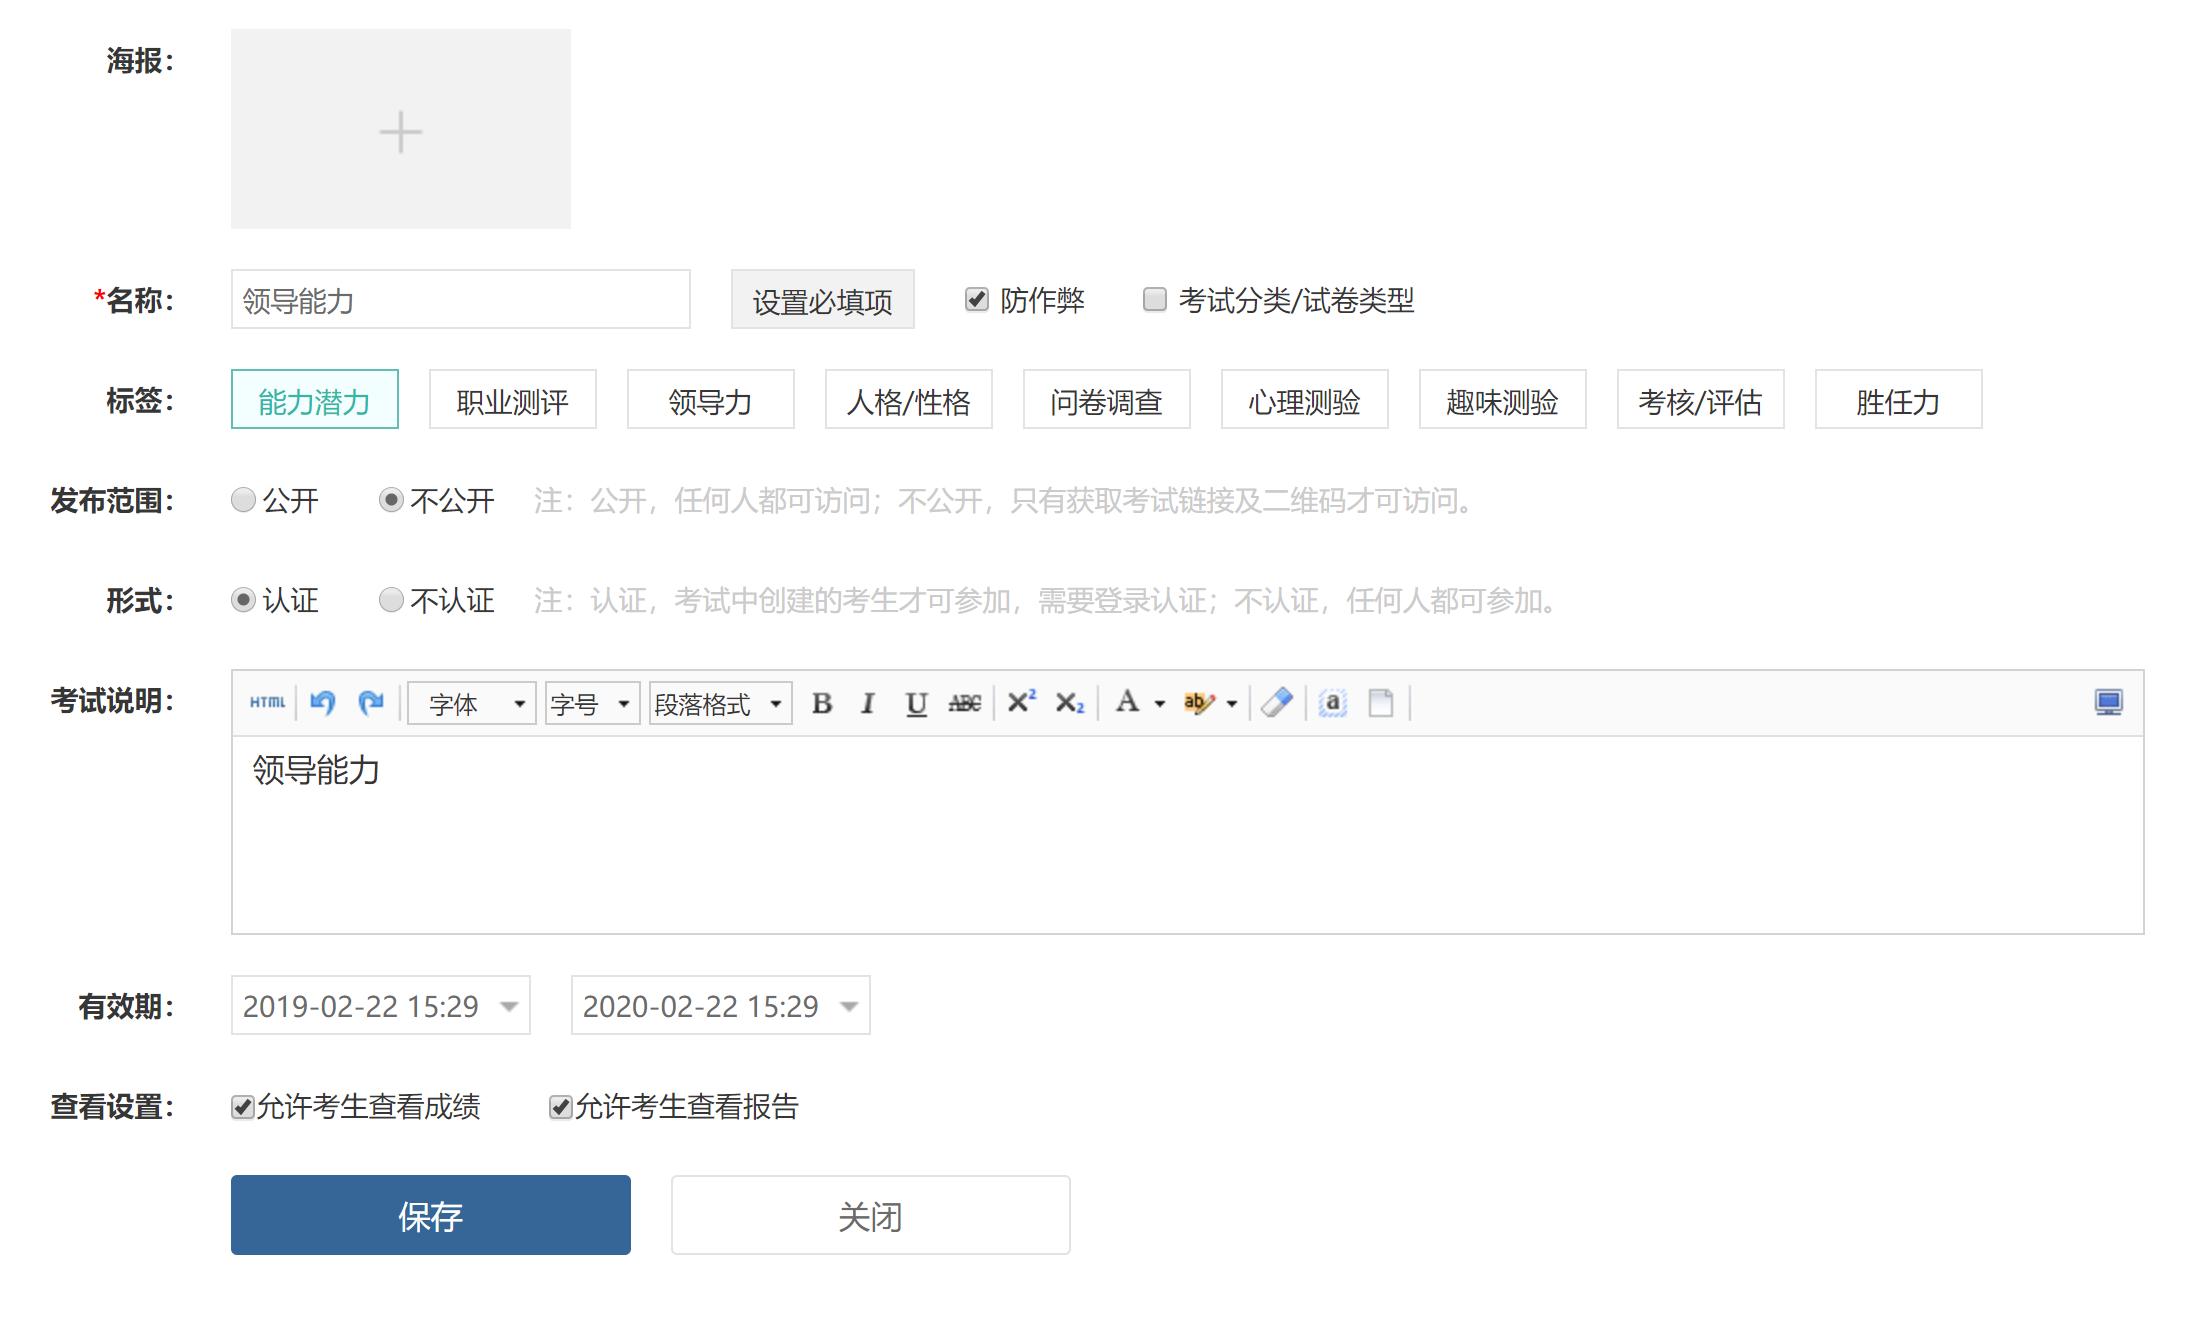The height and width of the screenshot is (1332, 2199).
Task: Click the eraser clear-formatting icon
Action: tap(1277, 703)
